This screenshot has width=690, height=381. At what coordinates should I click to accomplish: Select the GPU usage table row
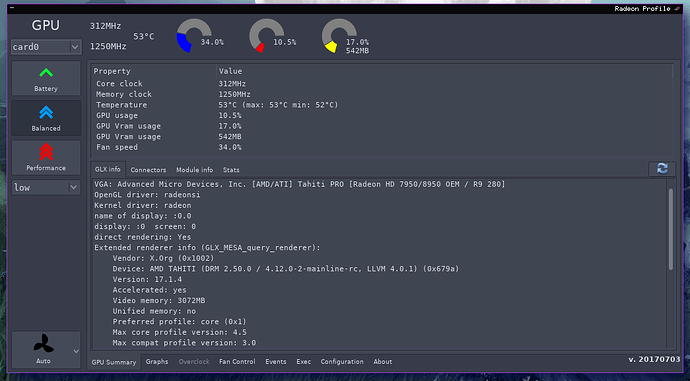382,115
